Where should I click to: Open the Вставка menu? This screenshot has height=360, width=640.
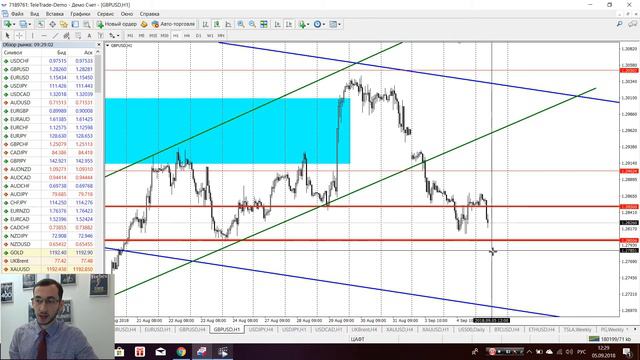pos(55,14)
